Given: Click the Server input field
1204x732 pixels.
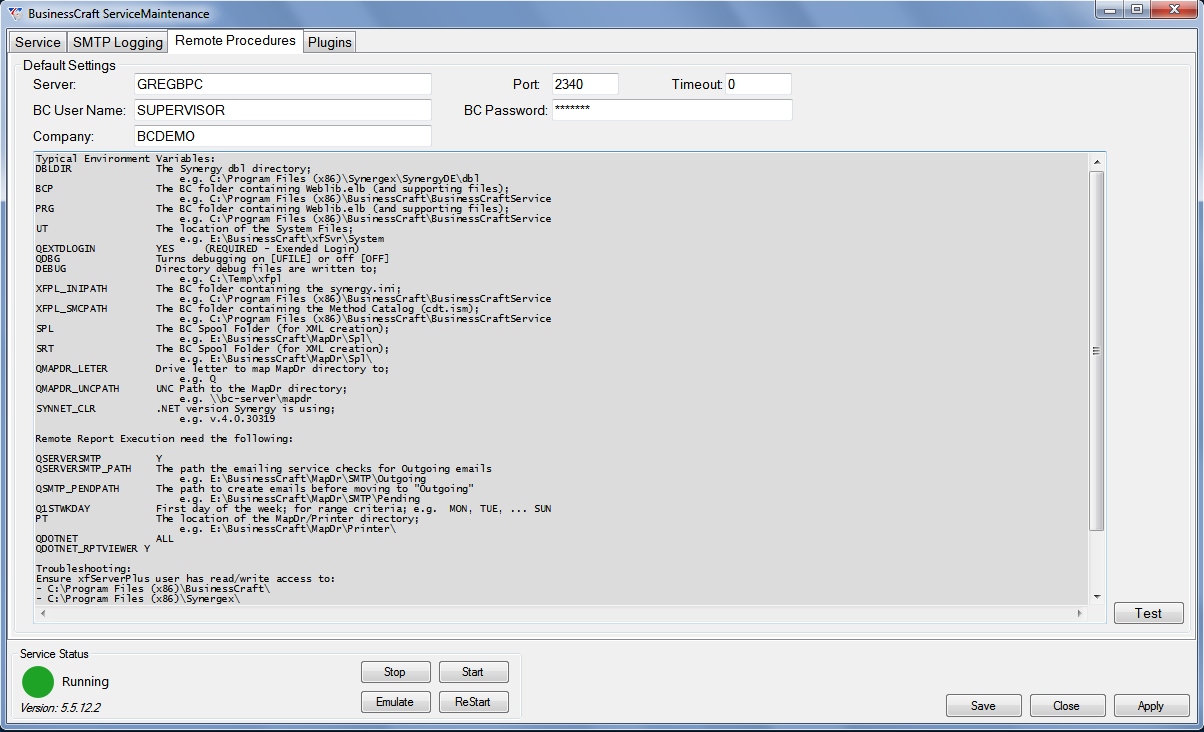Looking at the screenshot, I should (282, 84).
